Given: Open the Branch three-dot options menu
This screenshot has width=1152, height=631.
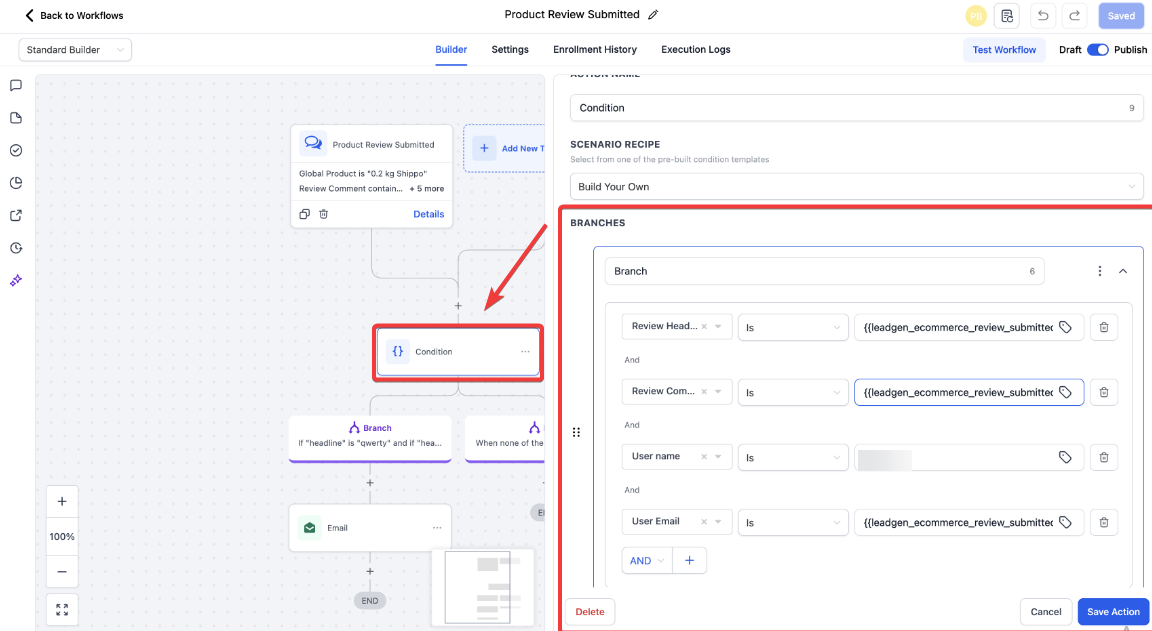Looking at the screenshot, I should [x=1100, y=271].
